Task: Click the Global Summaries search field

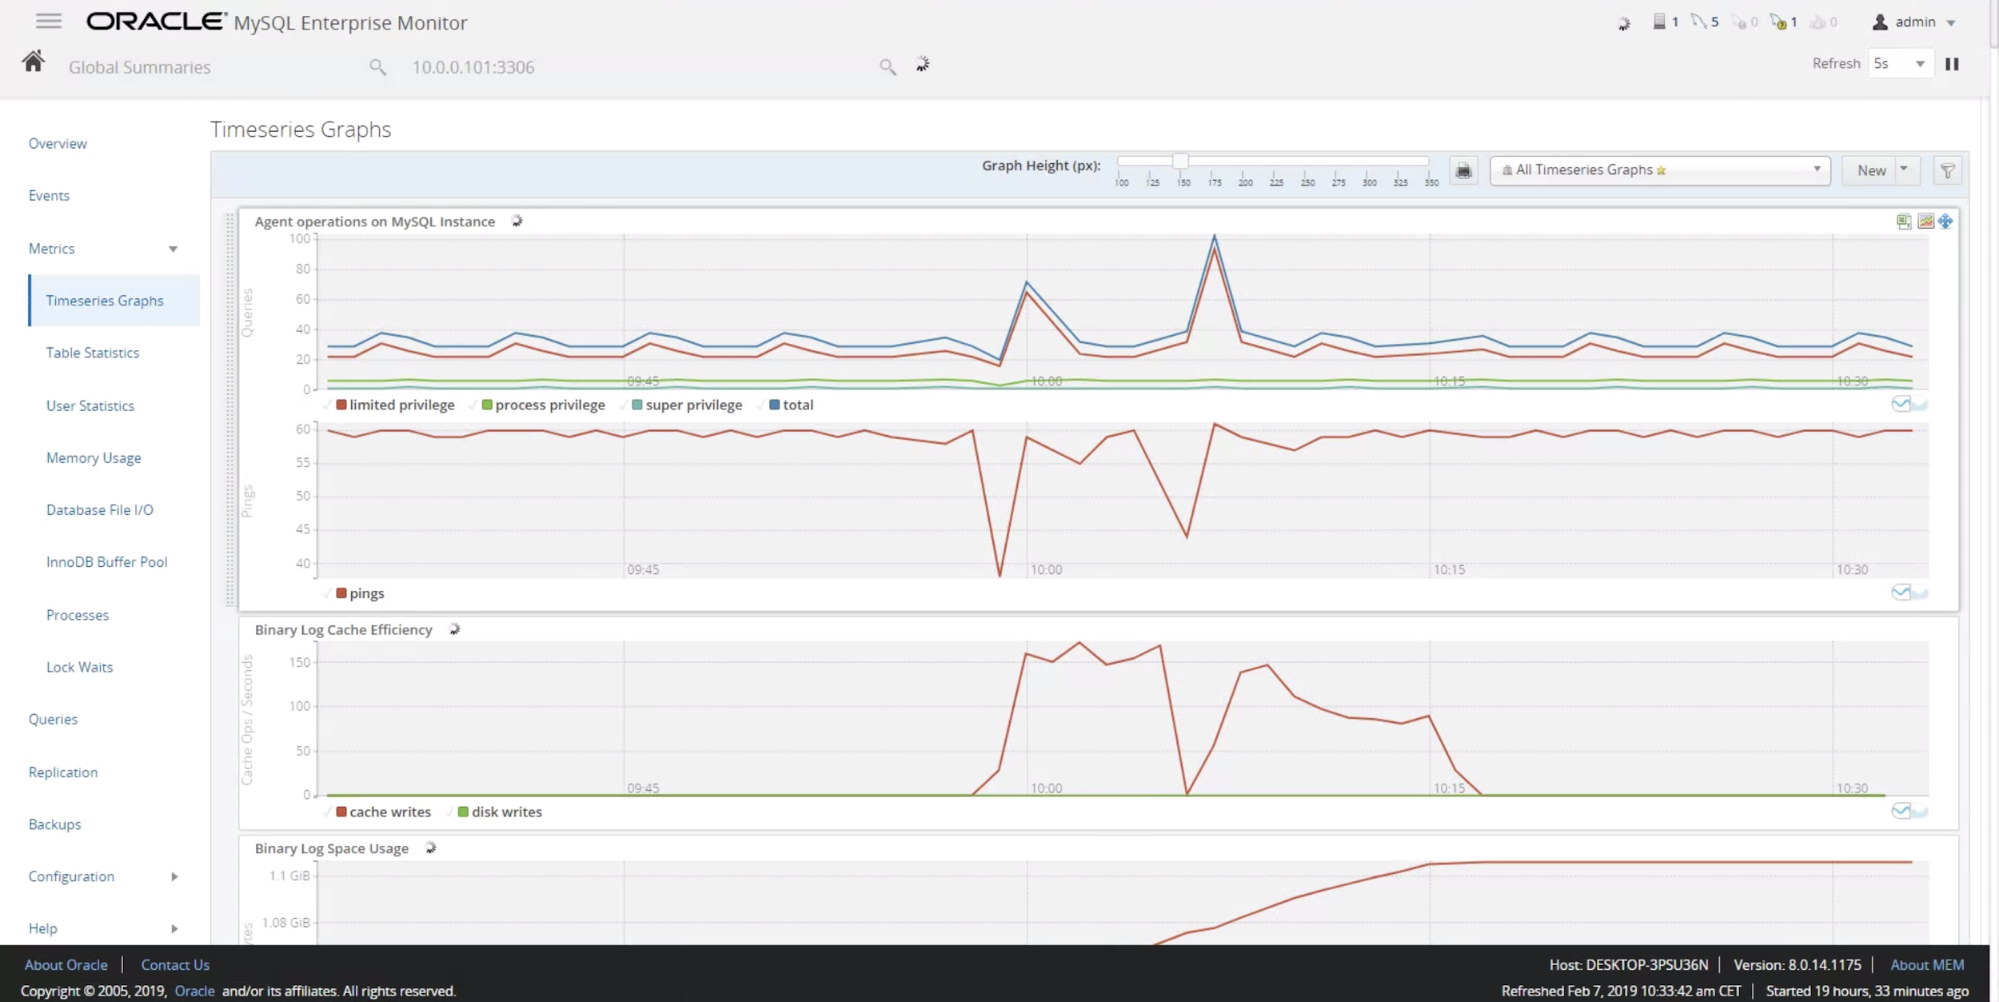Action: pyautogui.click(x=215, y=67)
